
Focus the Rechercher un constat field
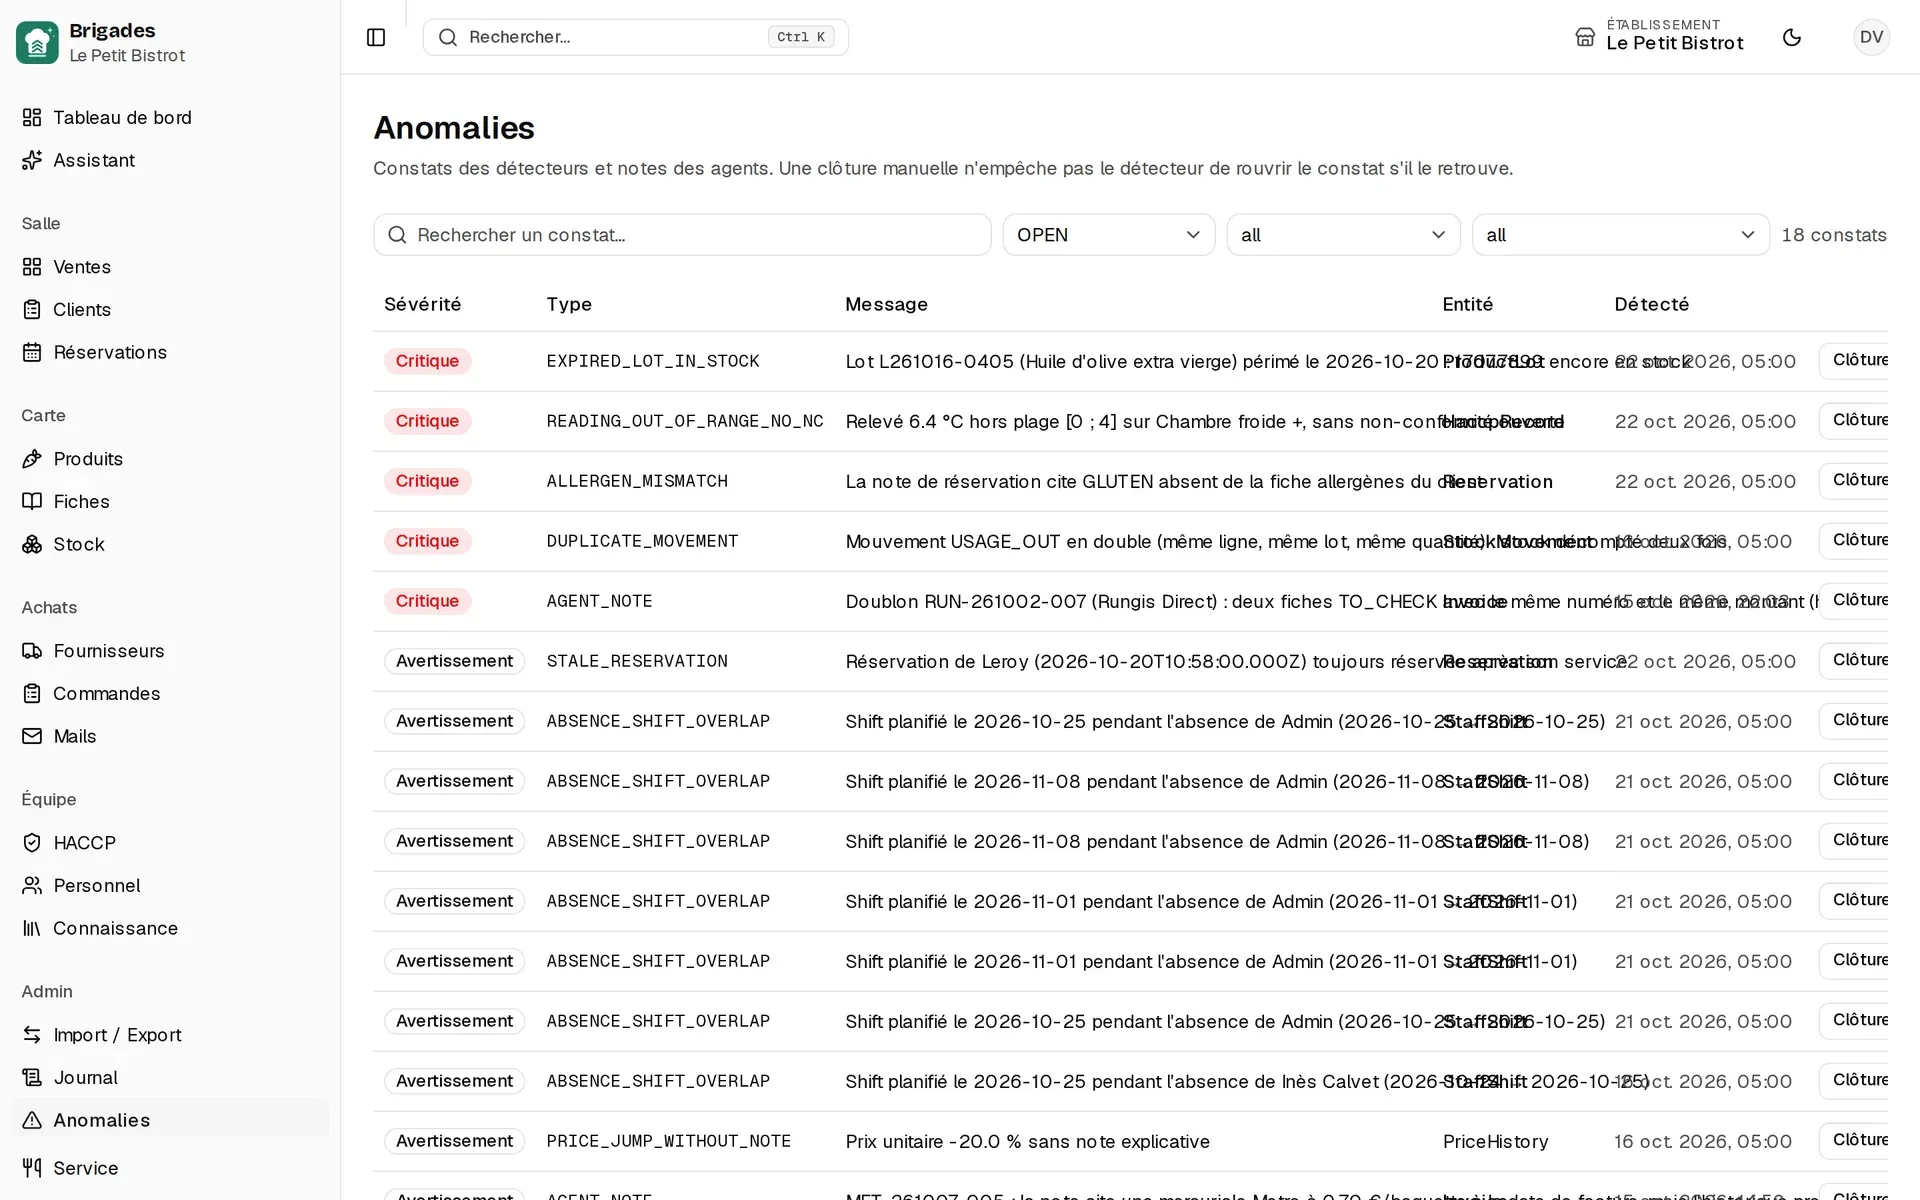tap(682, 235)
